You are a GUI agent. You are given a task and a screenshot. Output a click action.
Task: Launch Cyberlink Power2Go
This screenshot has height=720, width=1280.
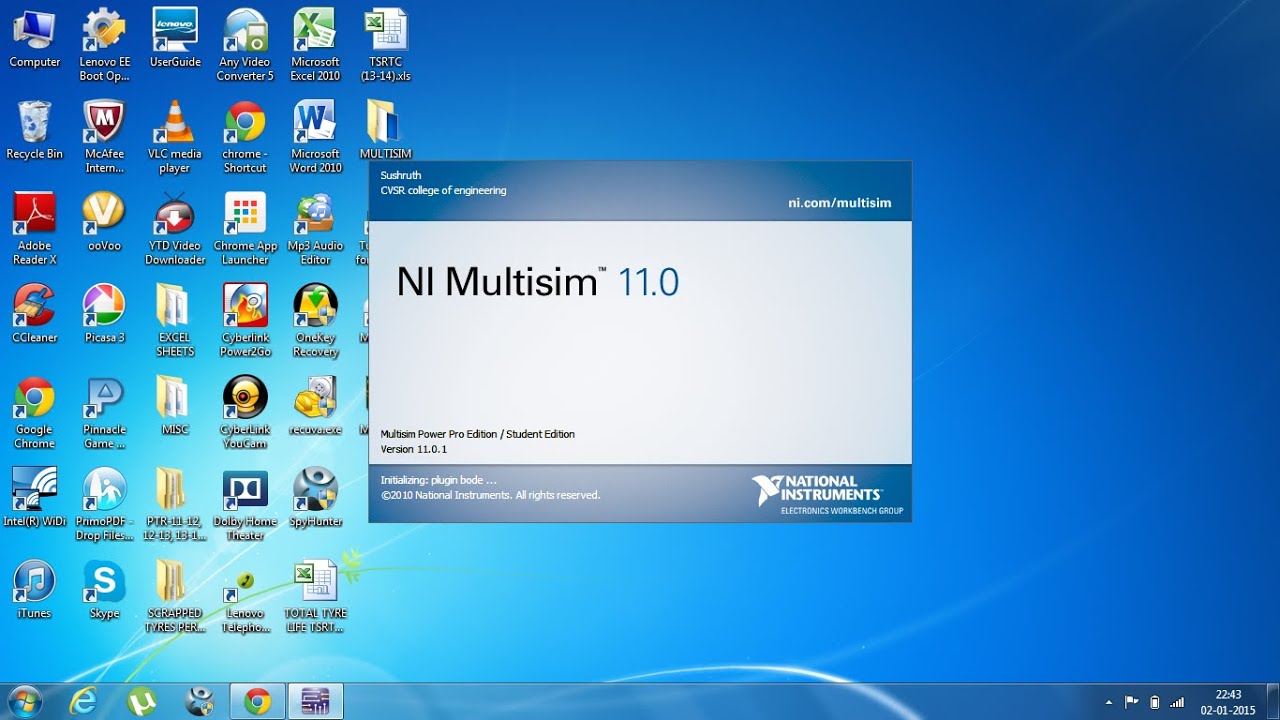click(245, 321)
